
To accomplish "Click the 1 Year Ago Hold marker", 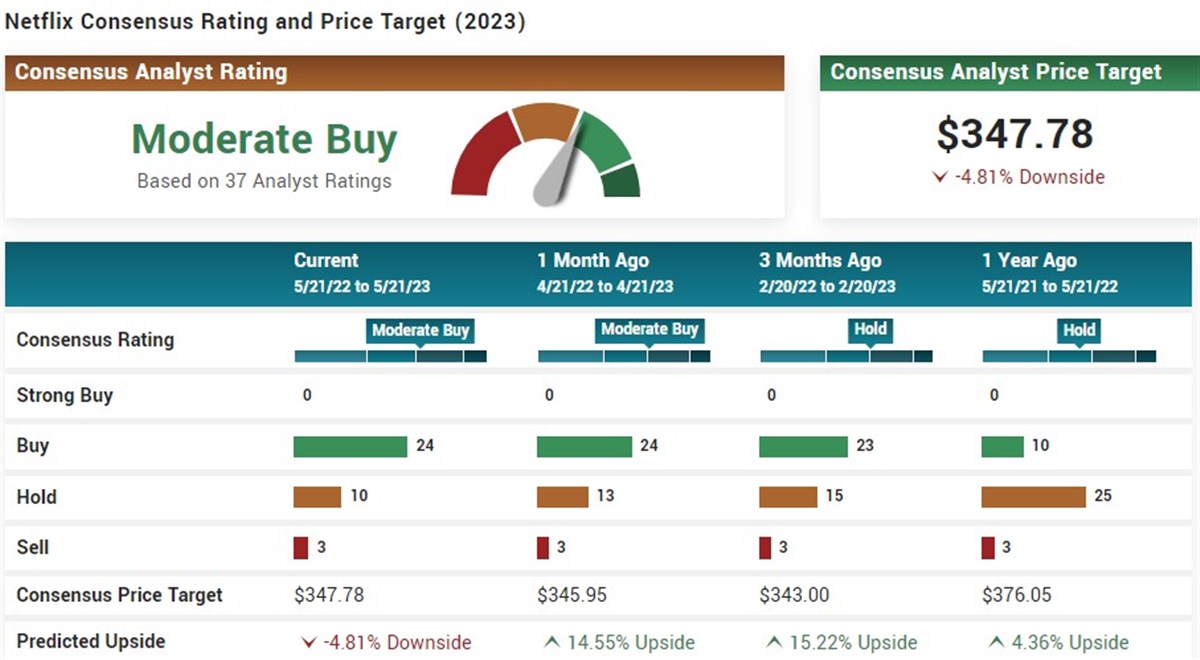I will click(1079, 330).
